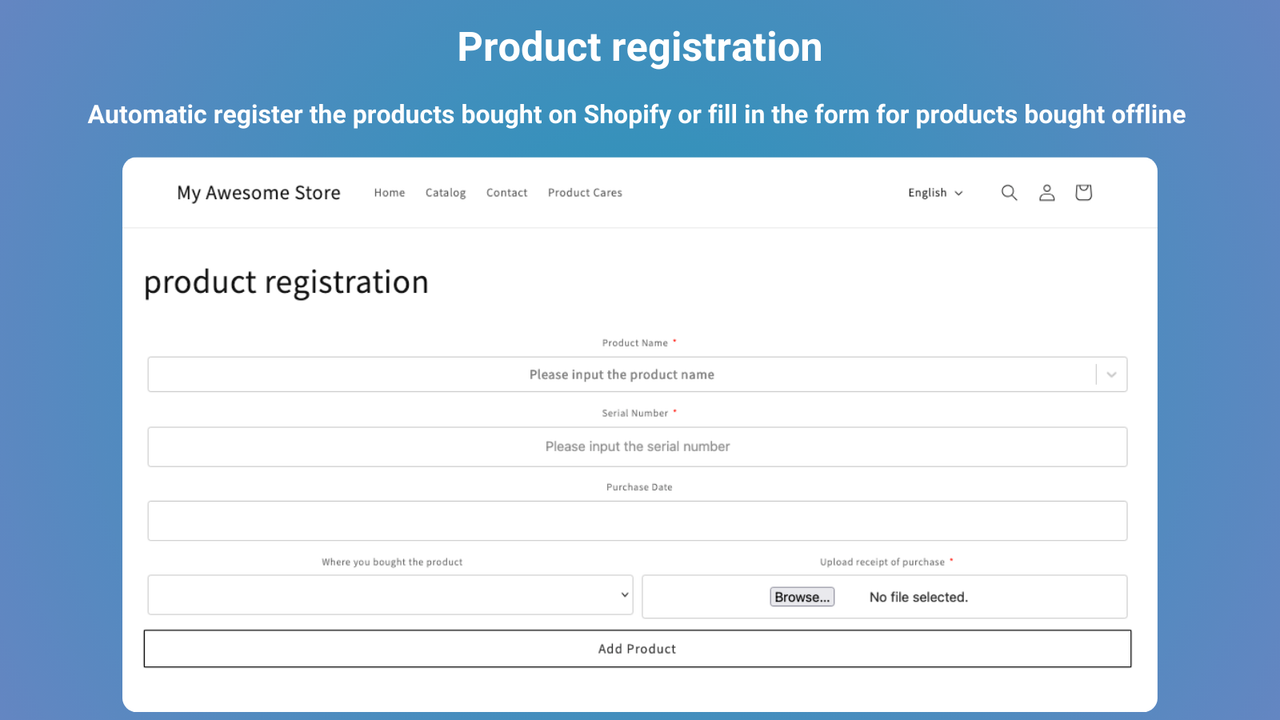Open the Contact page link
This screenshot has width=1280, height=720.
[506, 192]
